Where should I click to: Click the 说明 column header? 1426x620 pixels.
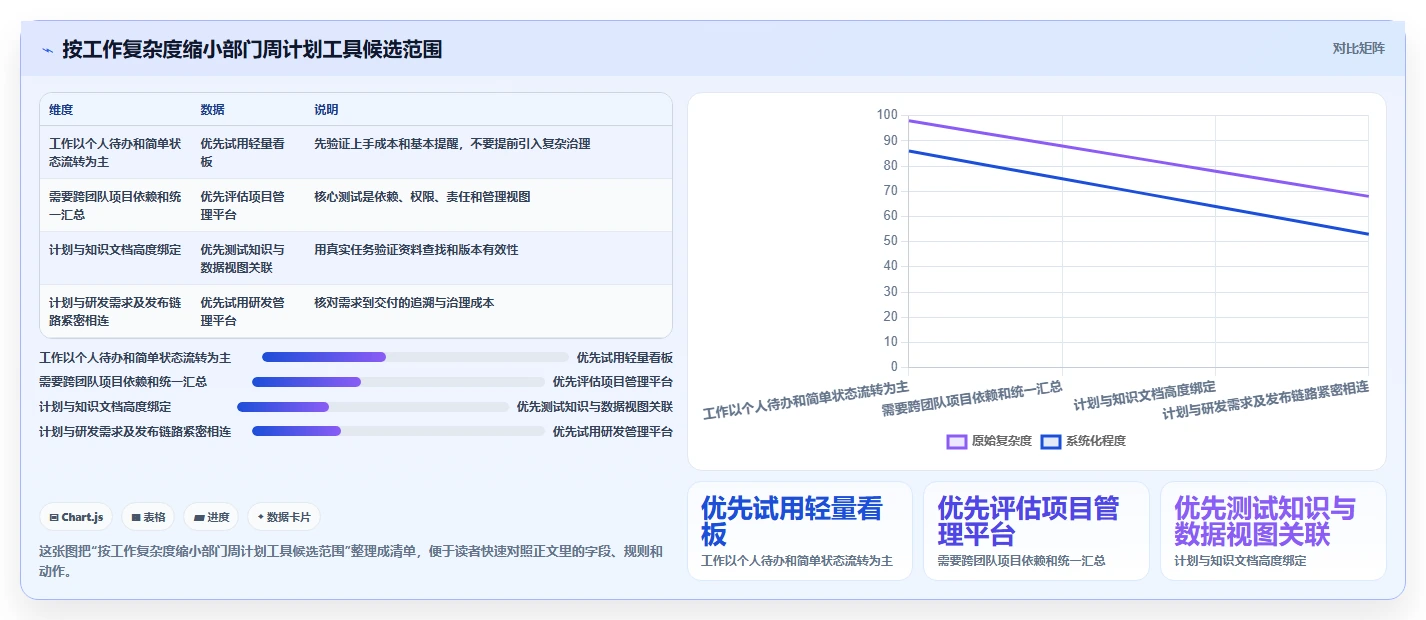[x=488, y=110]
